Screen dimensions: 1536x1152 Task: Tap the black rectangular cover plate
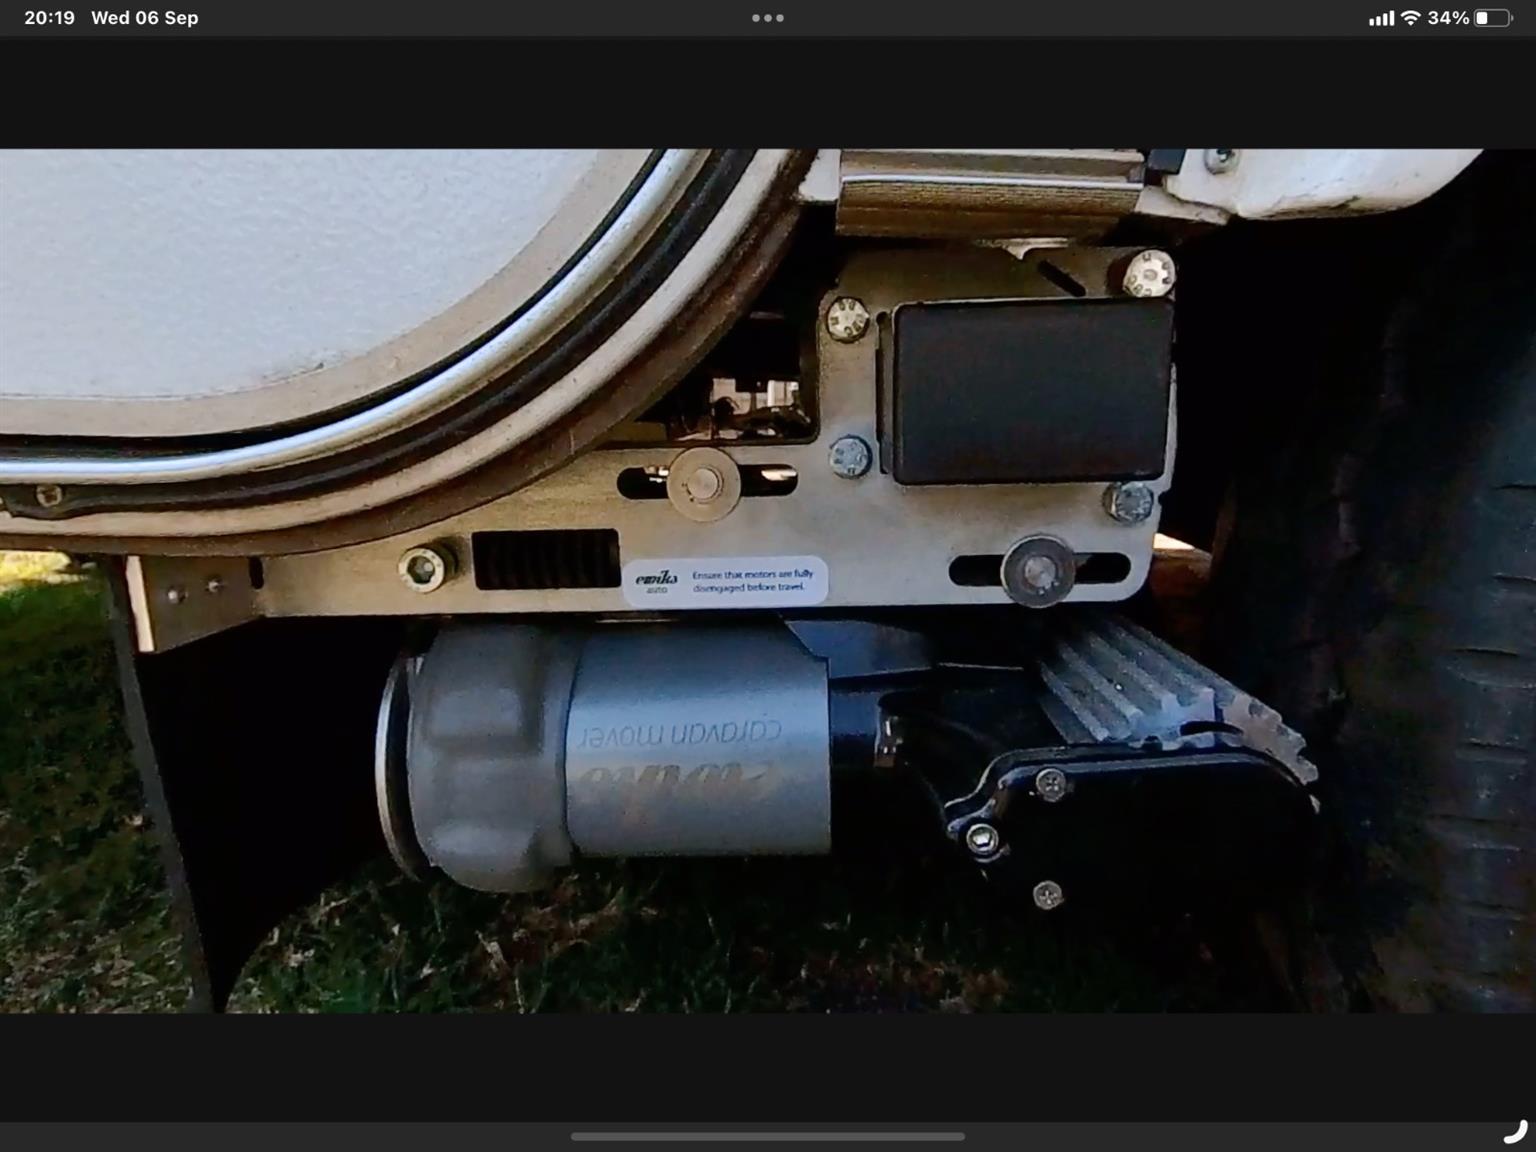pos(1030,390)
